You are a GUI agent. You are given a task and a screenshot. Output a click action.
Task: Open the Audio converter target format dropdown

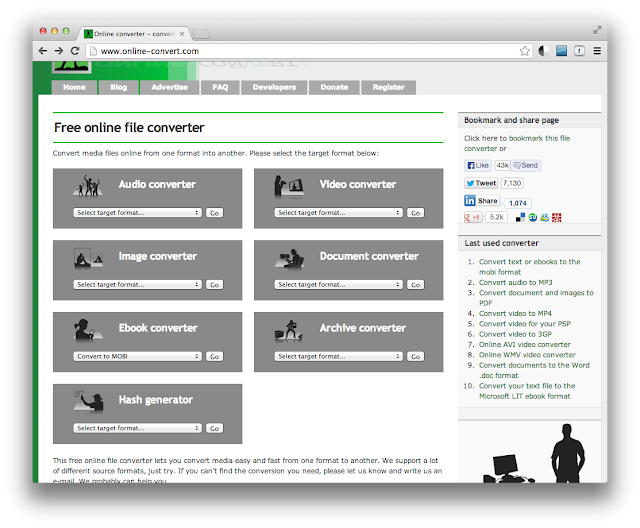pos(137,213)
